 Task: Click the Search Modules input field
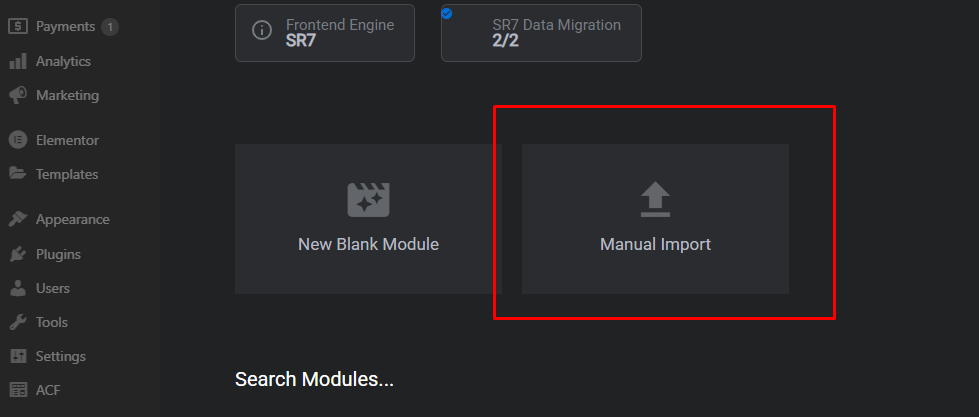point(314,380)
